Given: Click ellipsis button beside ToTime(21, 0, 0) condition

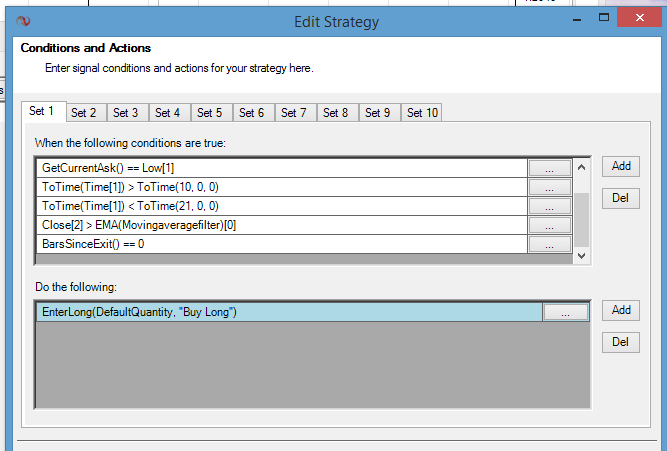Looking at the screenshot, I should 548,206.
